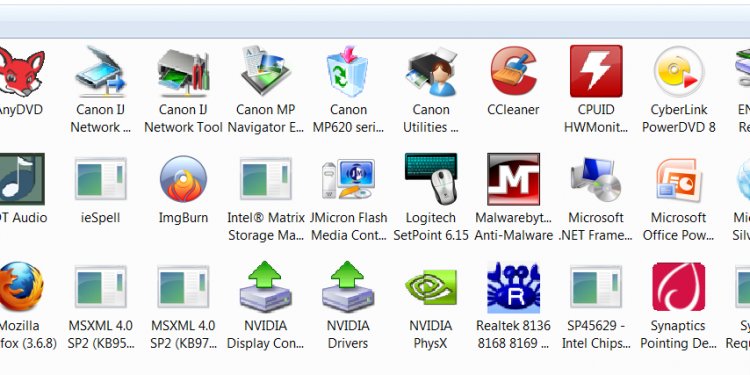Click the SP45629 - Intel Chipset icon
This screenshot has height=375, width=750.
596,287
